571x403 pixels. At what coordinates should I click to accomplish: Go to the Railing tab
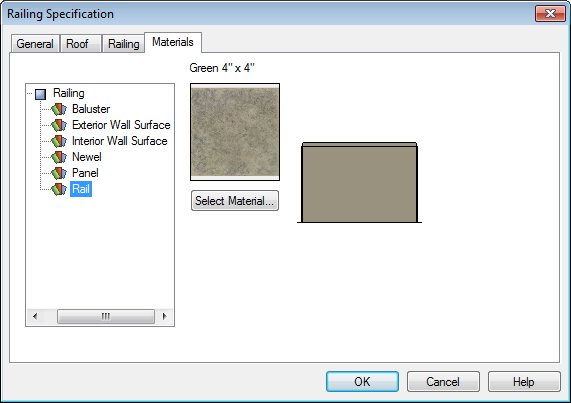(x=123, y=44)
